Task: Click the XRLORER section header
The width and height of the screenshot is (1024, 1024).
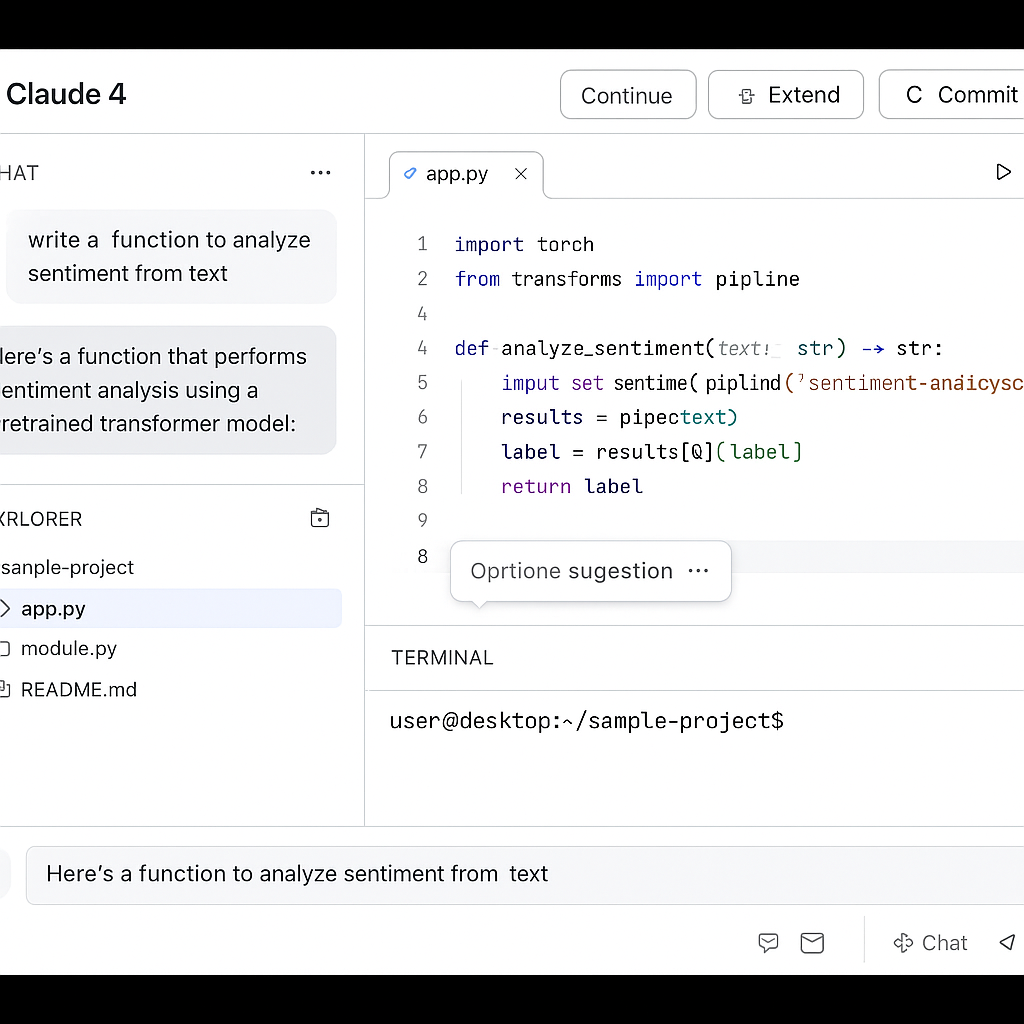Action: click(x=40, y=519)
